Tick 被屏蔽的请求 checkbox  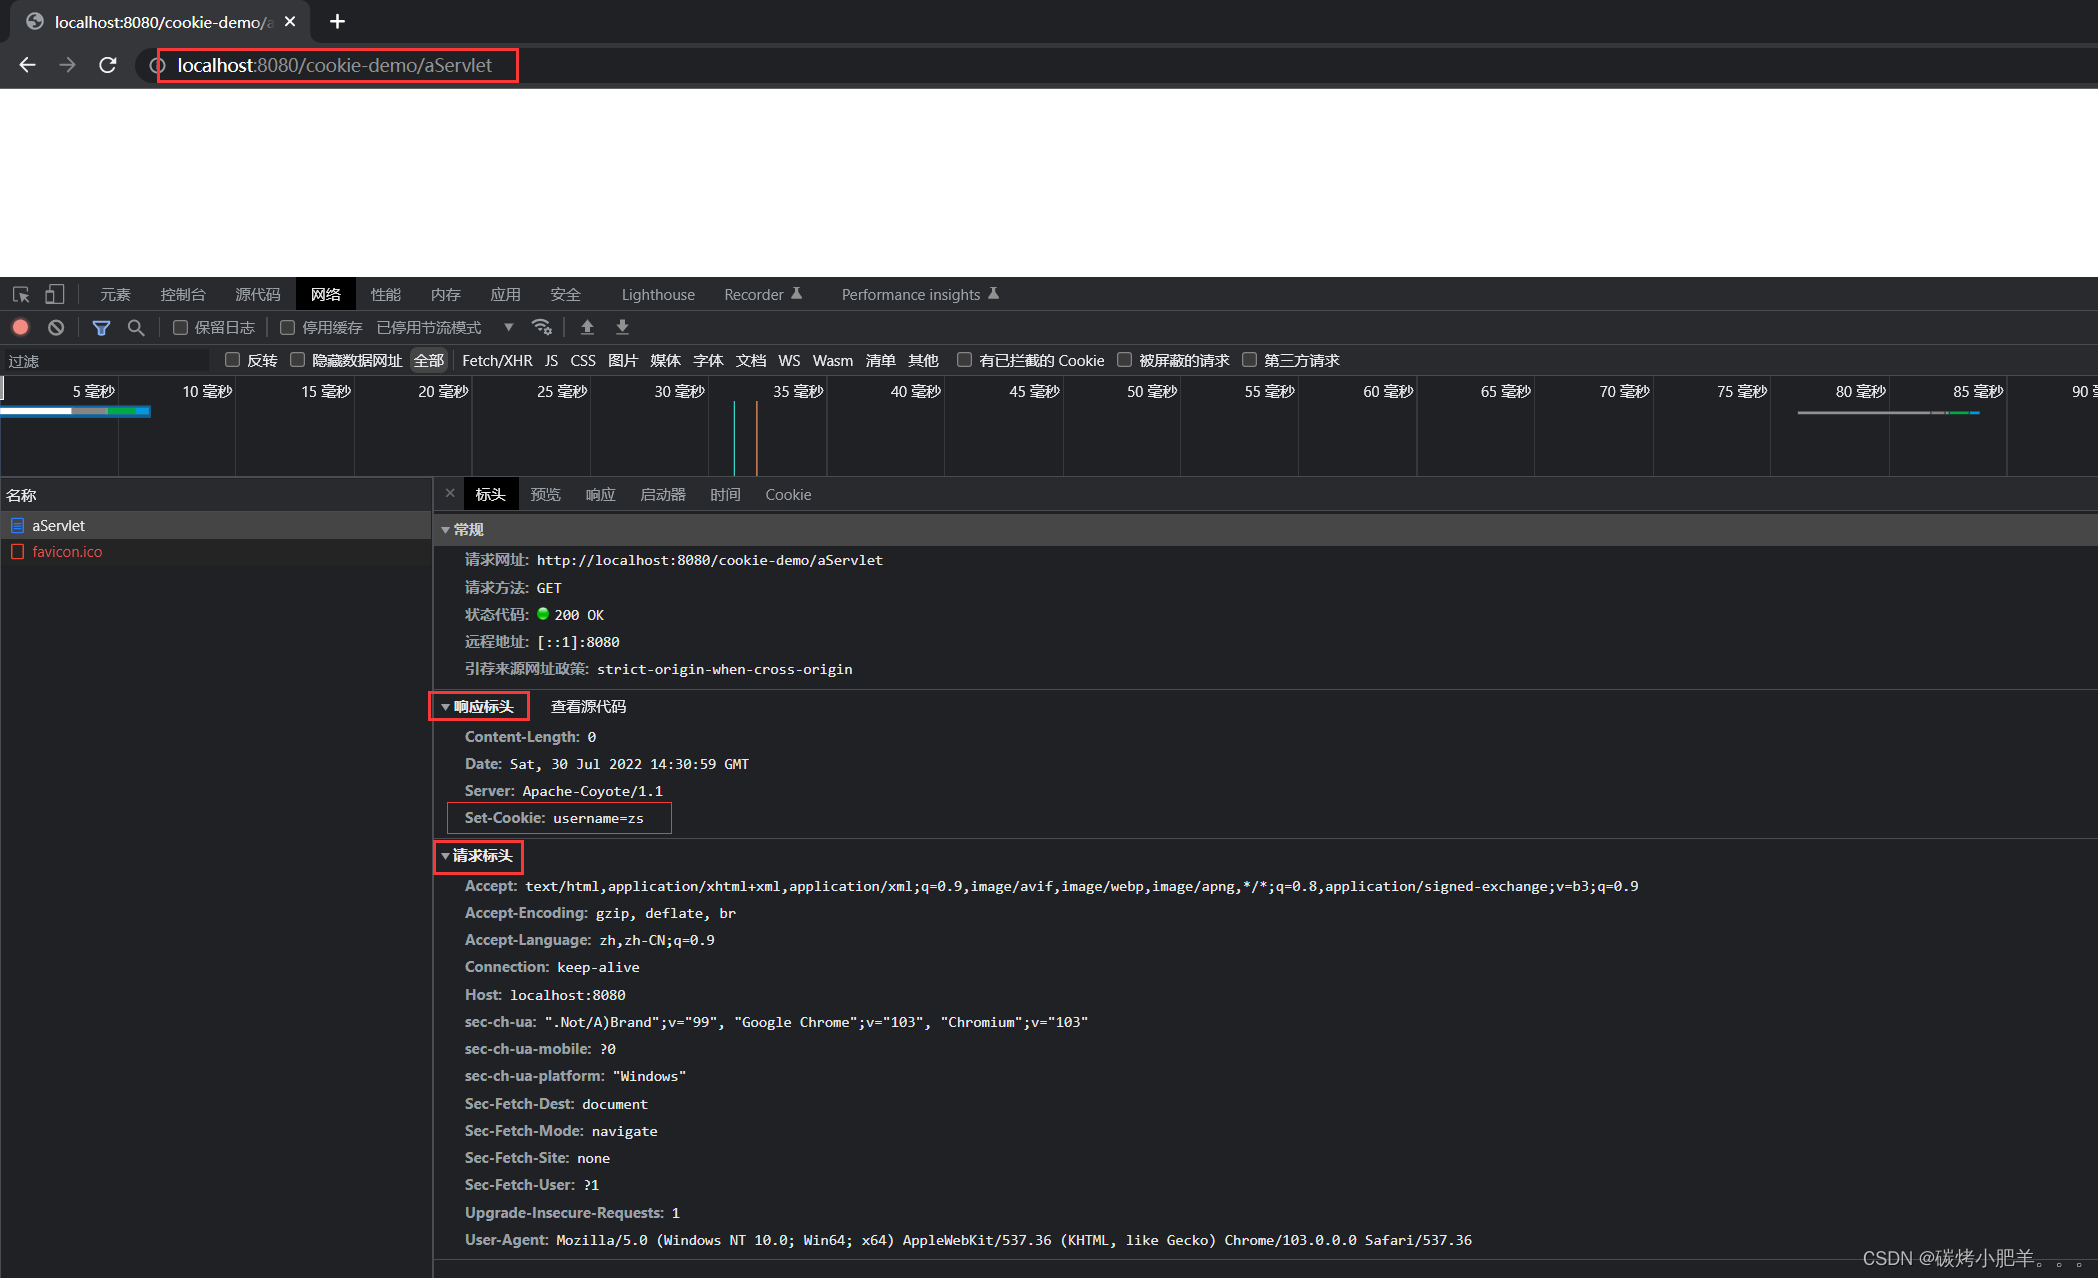coord(1124,359)
